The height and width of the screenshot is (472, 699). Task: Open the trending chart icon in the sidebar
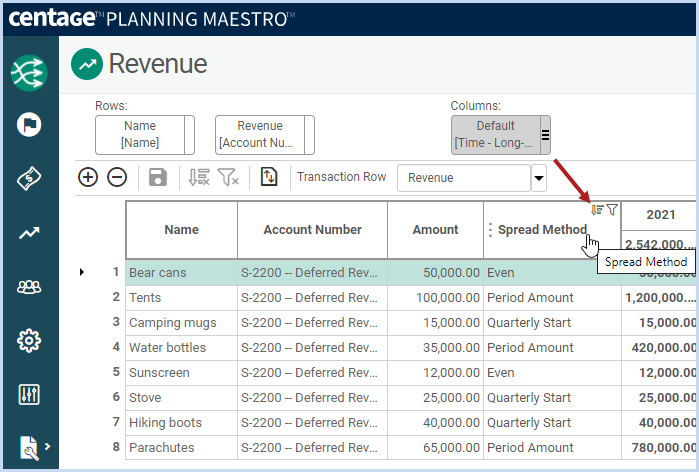[x=29, y=232]
